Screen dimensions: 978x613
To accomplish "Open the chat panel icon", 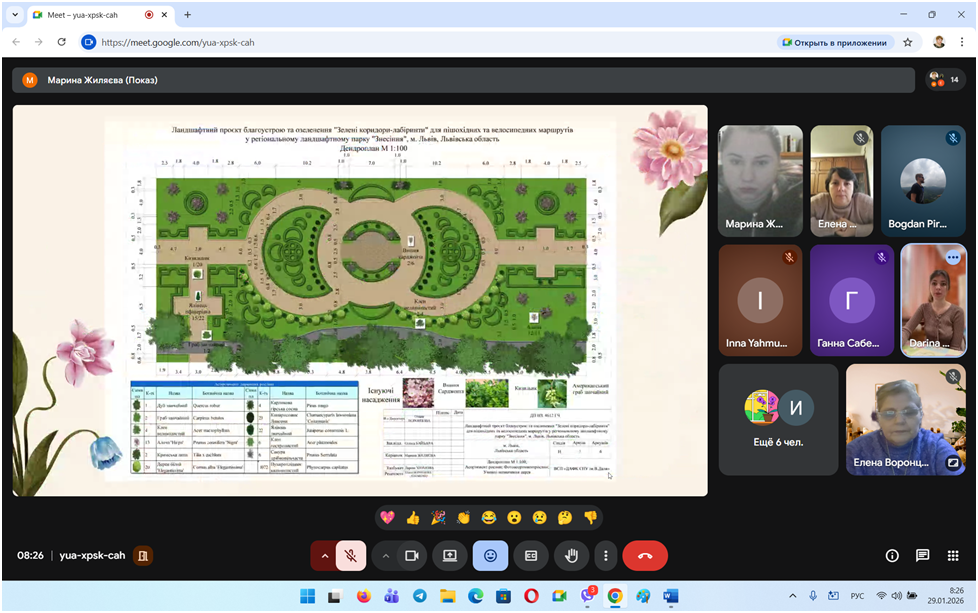I will pyautogui.click(x=922, y=556).
